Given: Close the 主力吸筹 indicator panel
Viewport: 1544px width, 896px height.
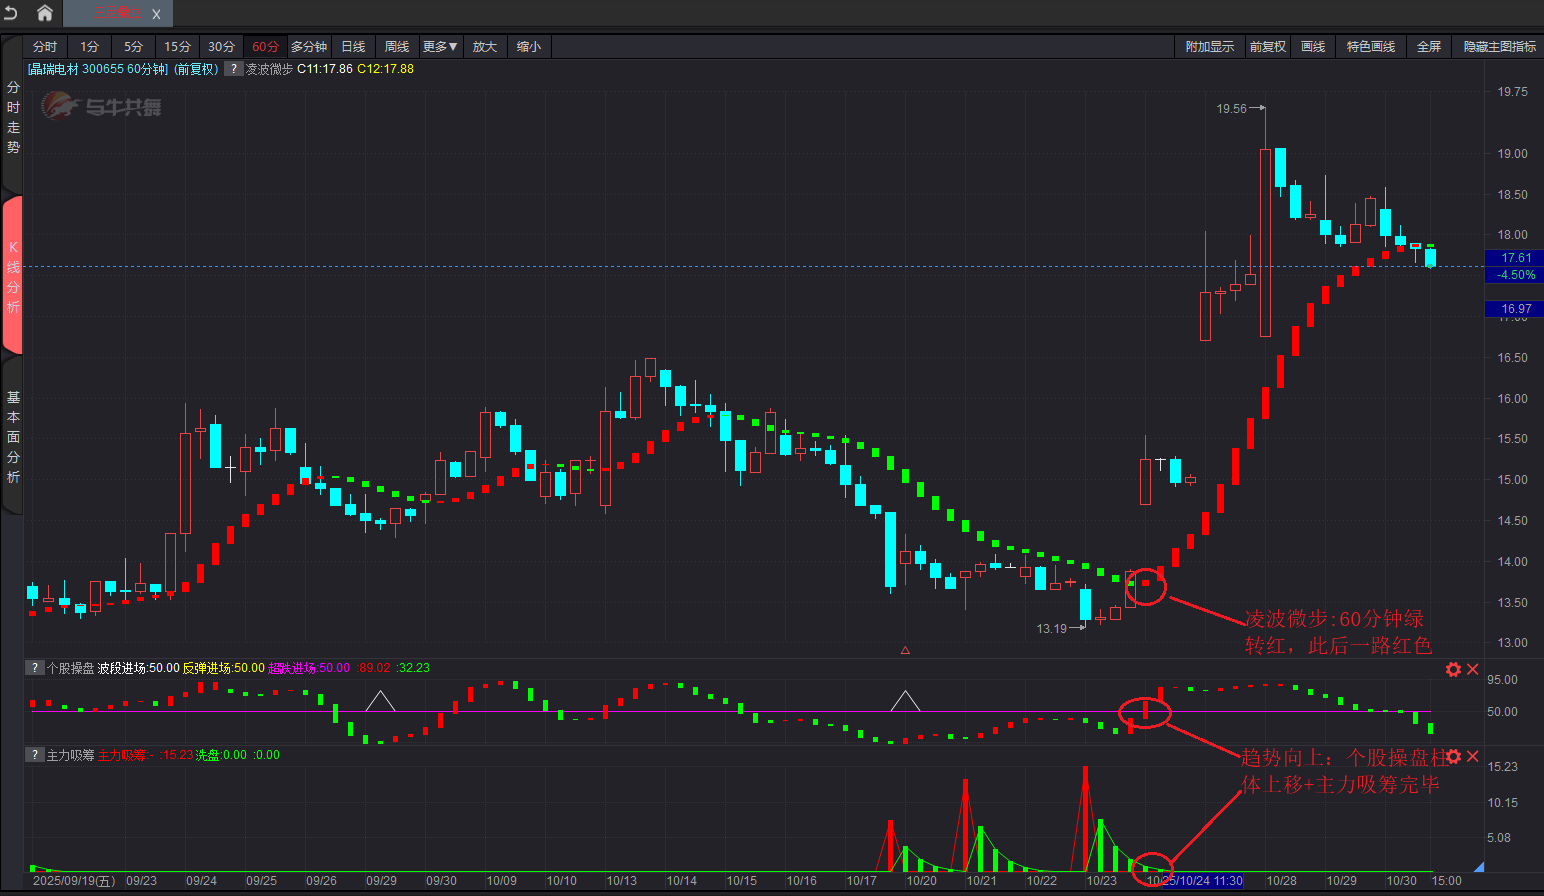Looking at the screenshot, I should pos(1473,756).
